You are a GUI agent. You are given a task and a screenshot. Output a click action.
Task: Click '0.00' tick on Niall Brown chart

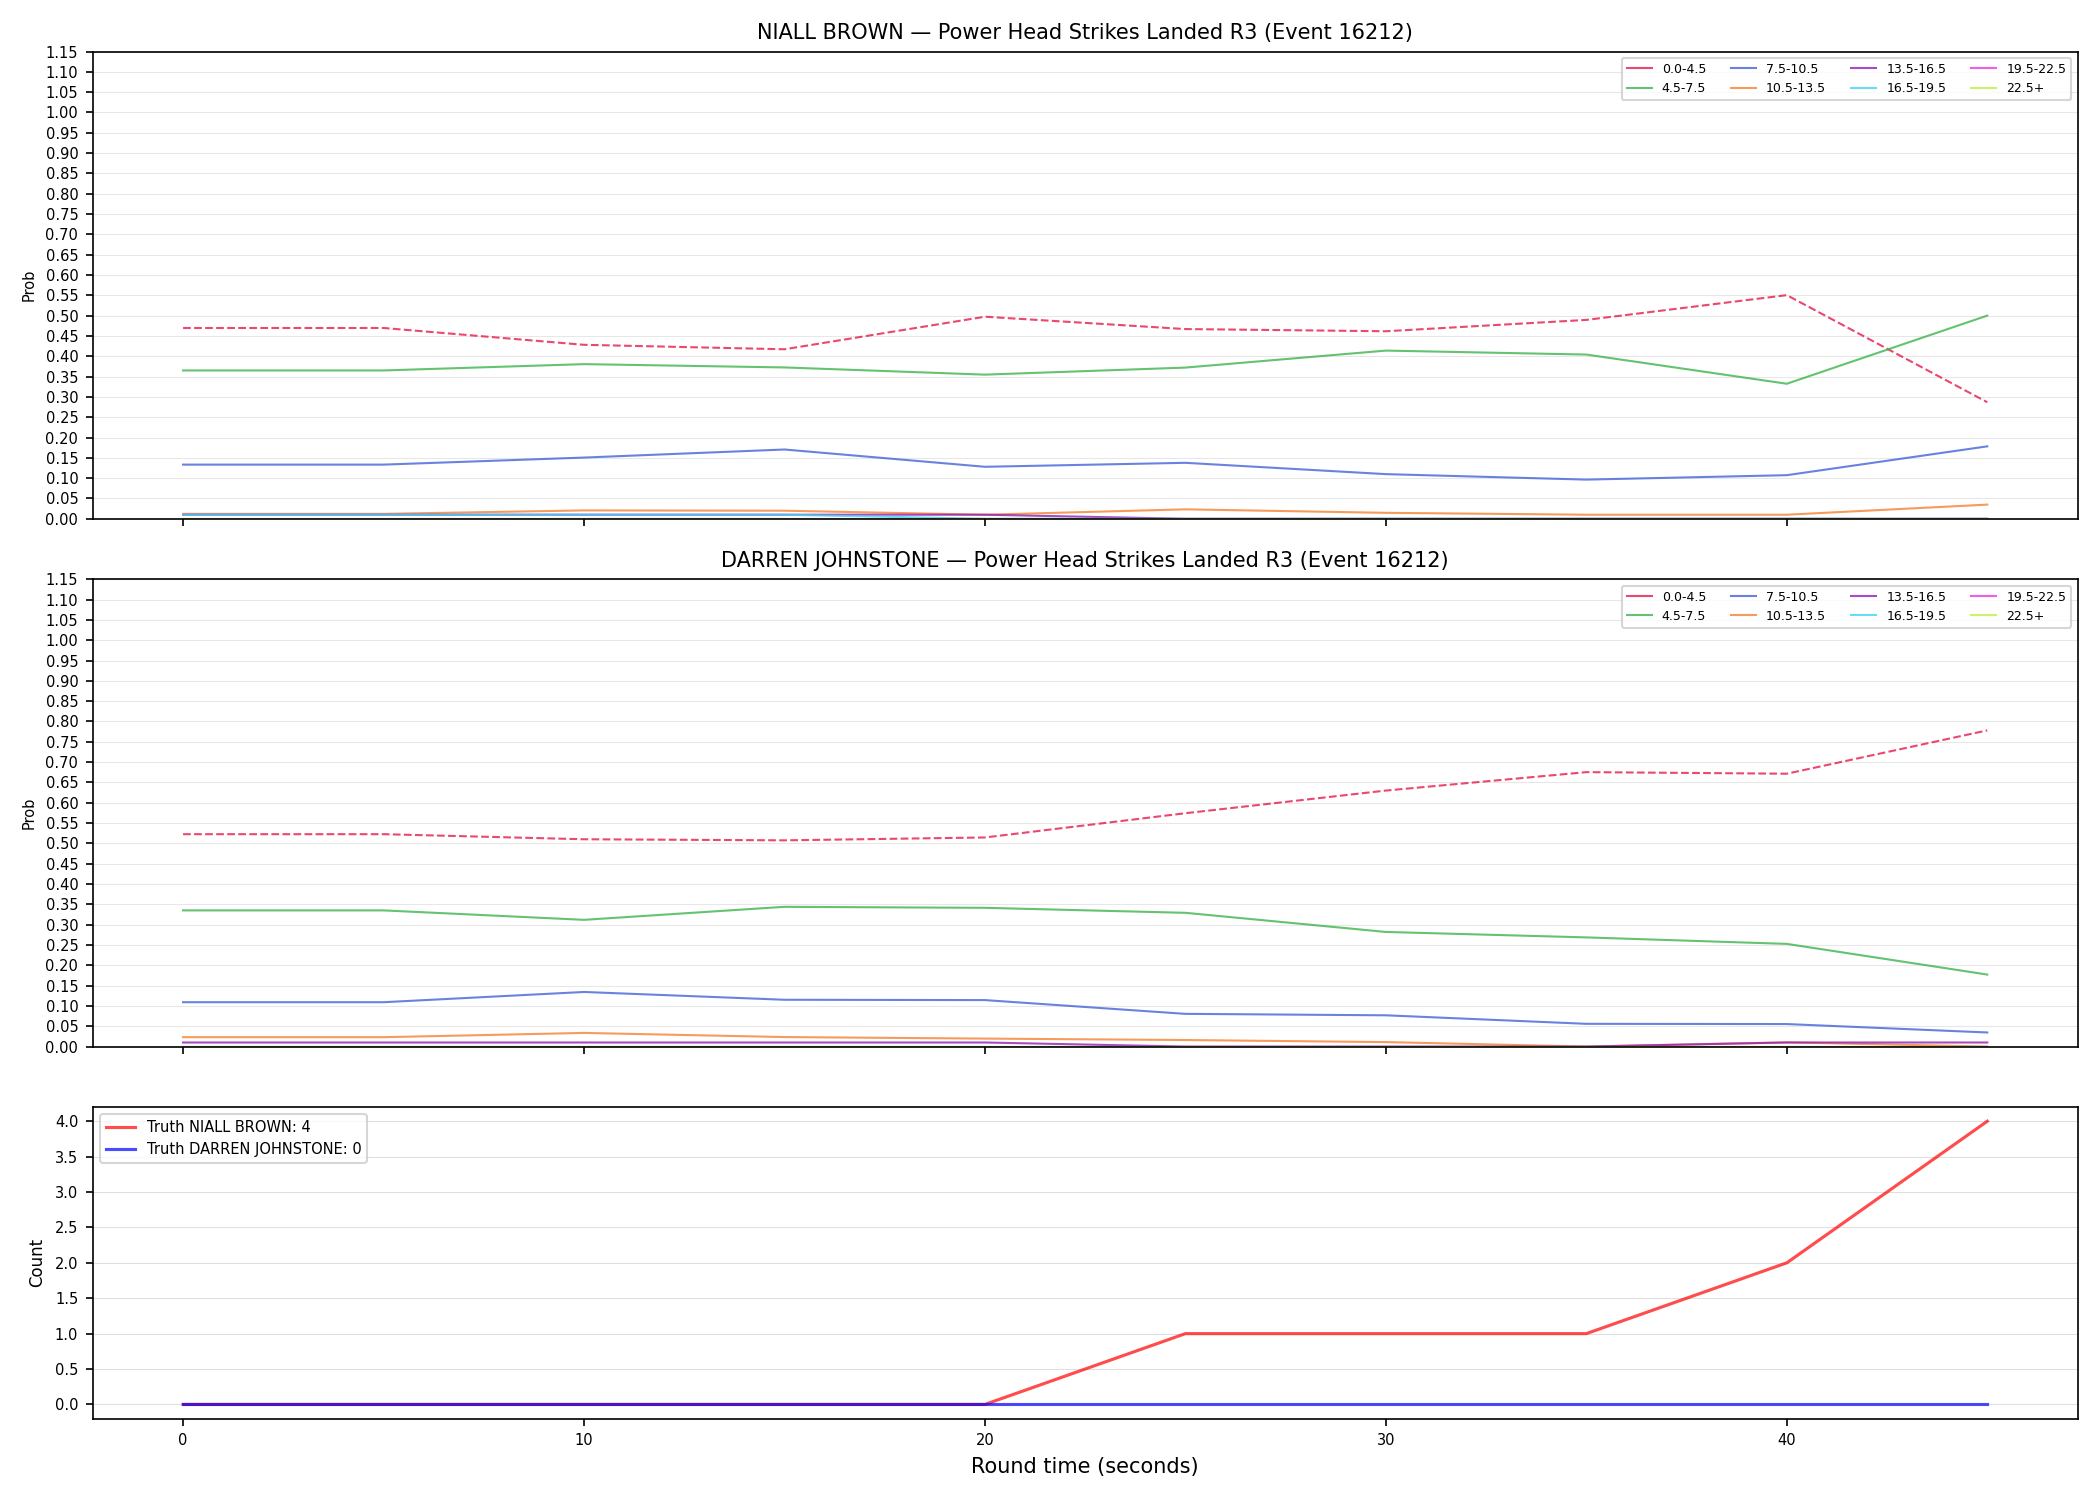point(63,519)
